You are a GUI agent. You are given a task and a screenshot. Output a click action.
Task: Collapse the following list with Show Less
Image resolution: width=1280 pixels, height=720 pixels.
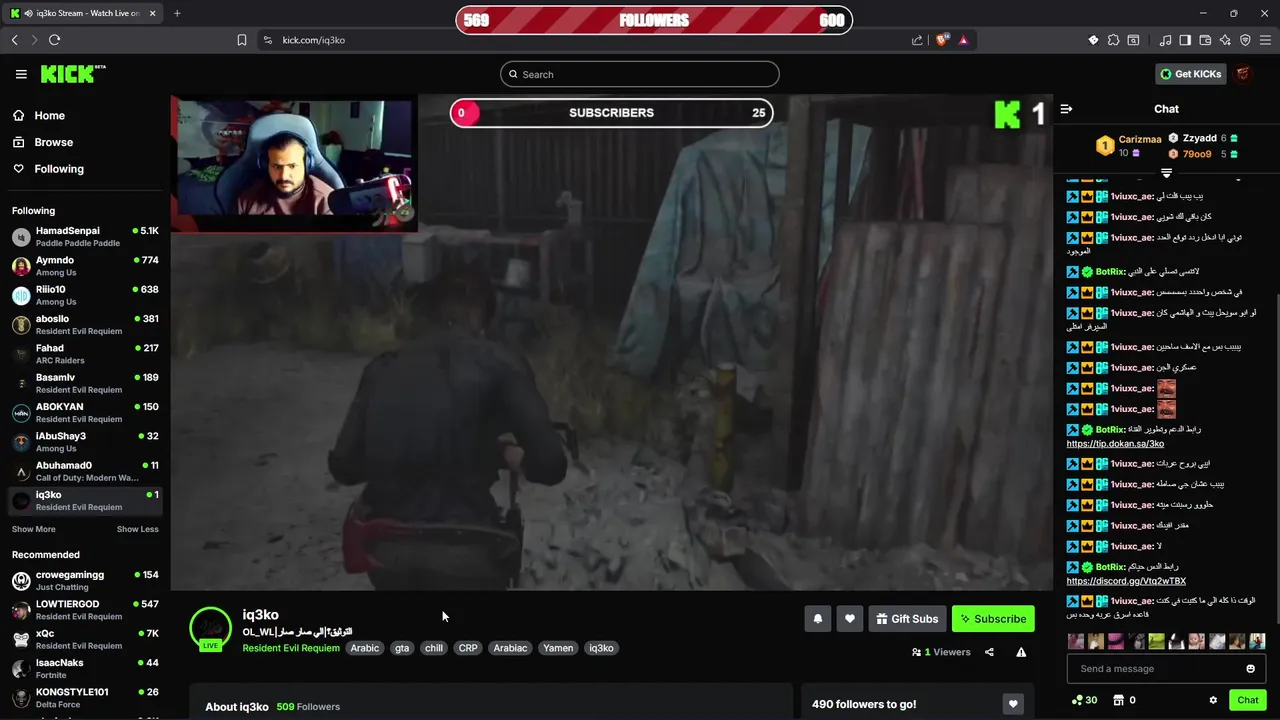click(137, 529)
